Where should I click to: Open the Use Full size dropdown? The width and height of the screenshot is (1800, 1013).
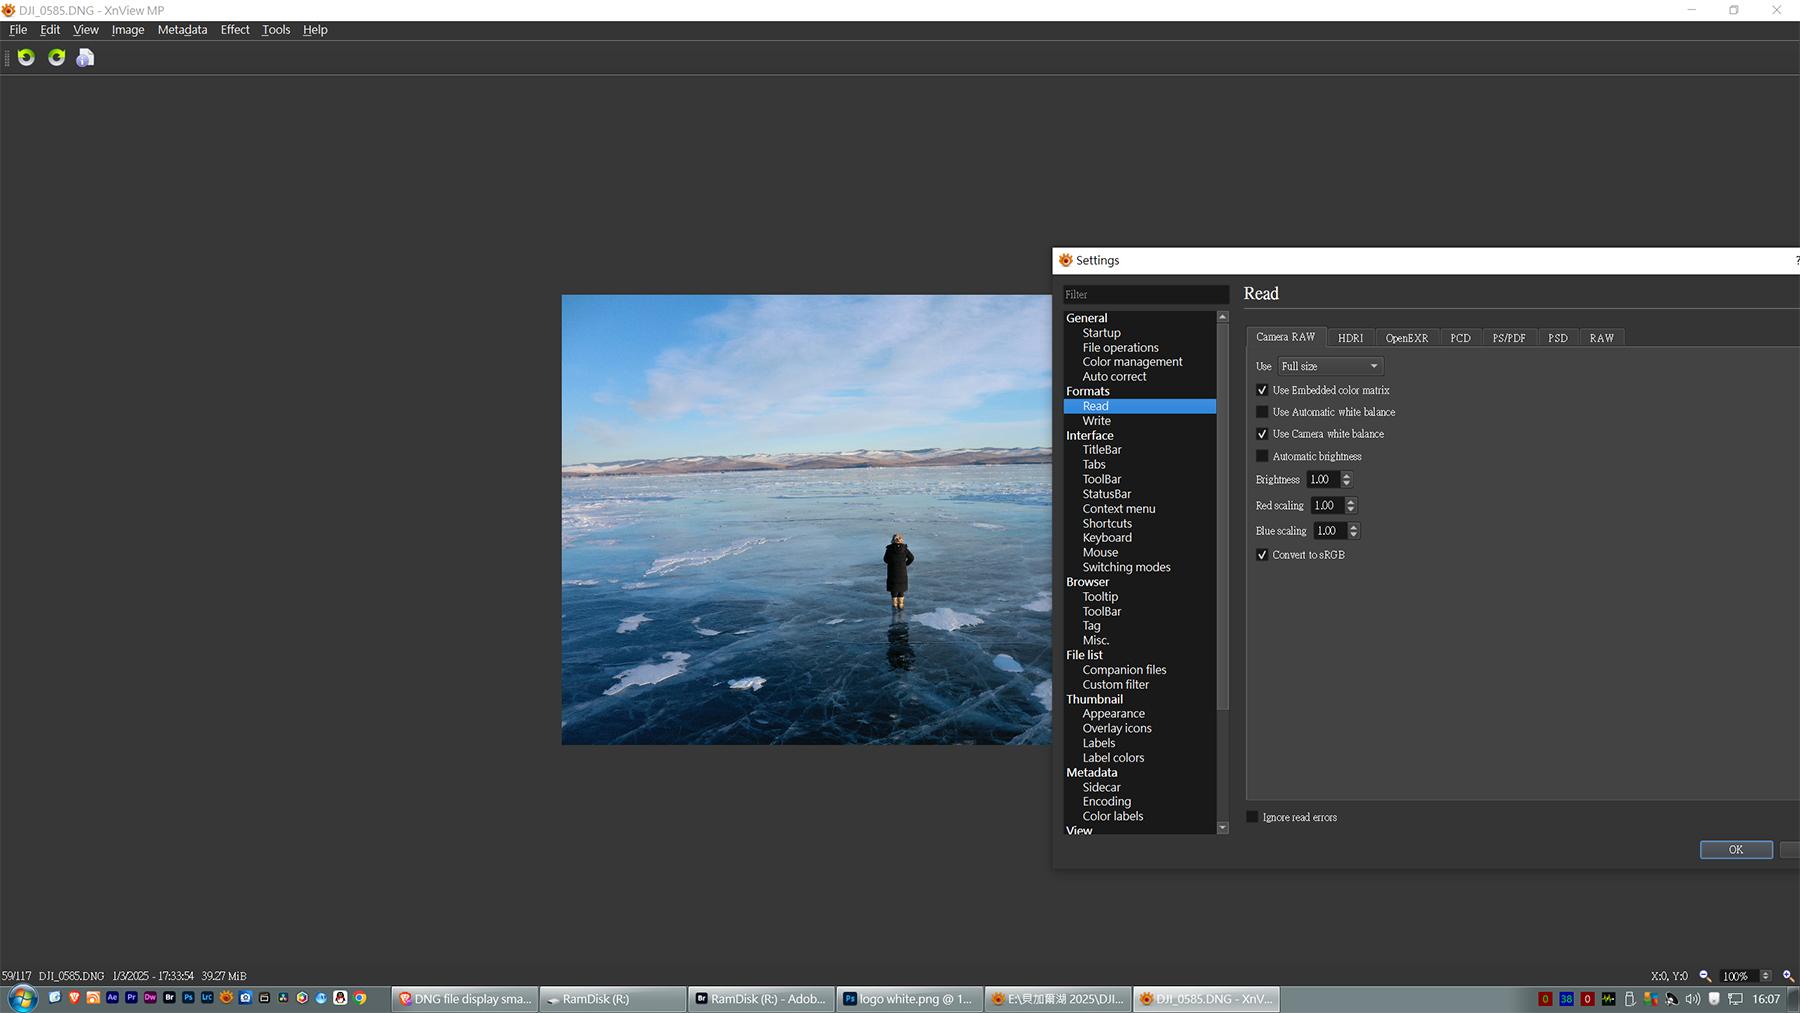point(1330,366)
